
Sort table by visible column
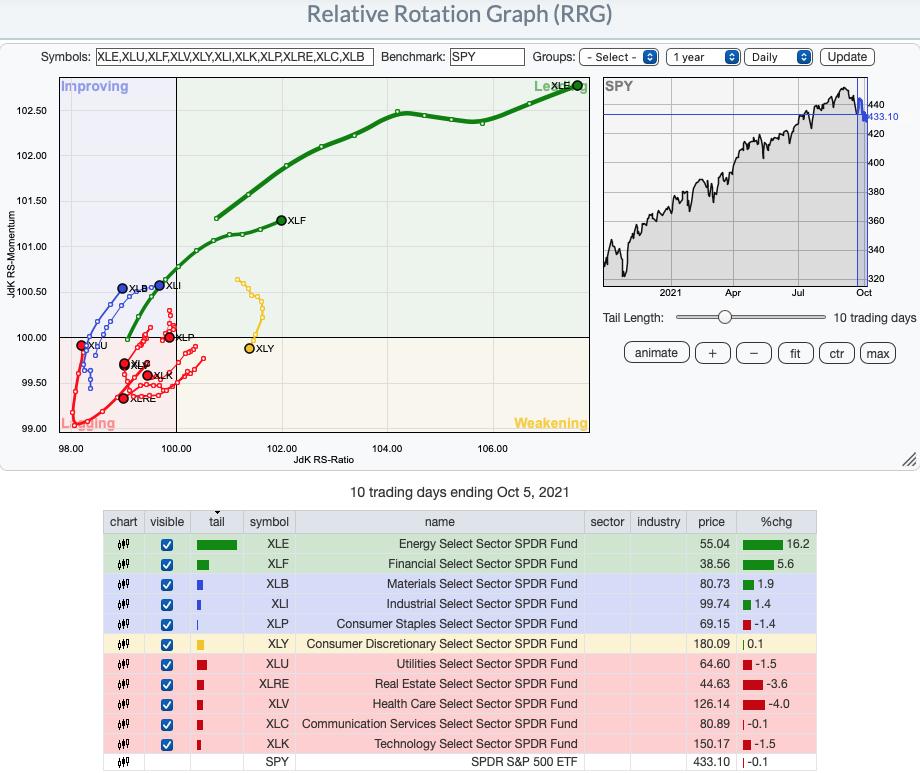click(167, 522)
